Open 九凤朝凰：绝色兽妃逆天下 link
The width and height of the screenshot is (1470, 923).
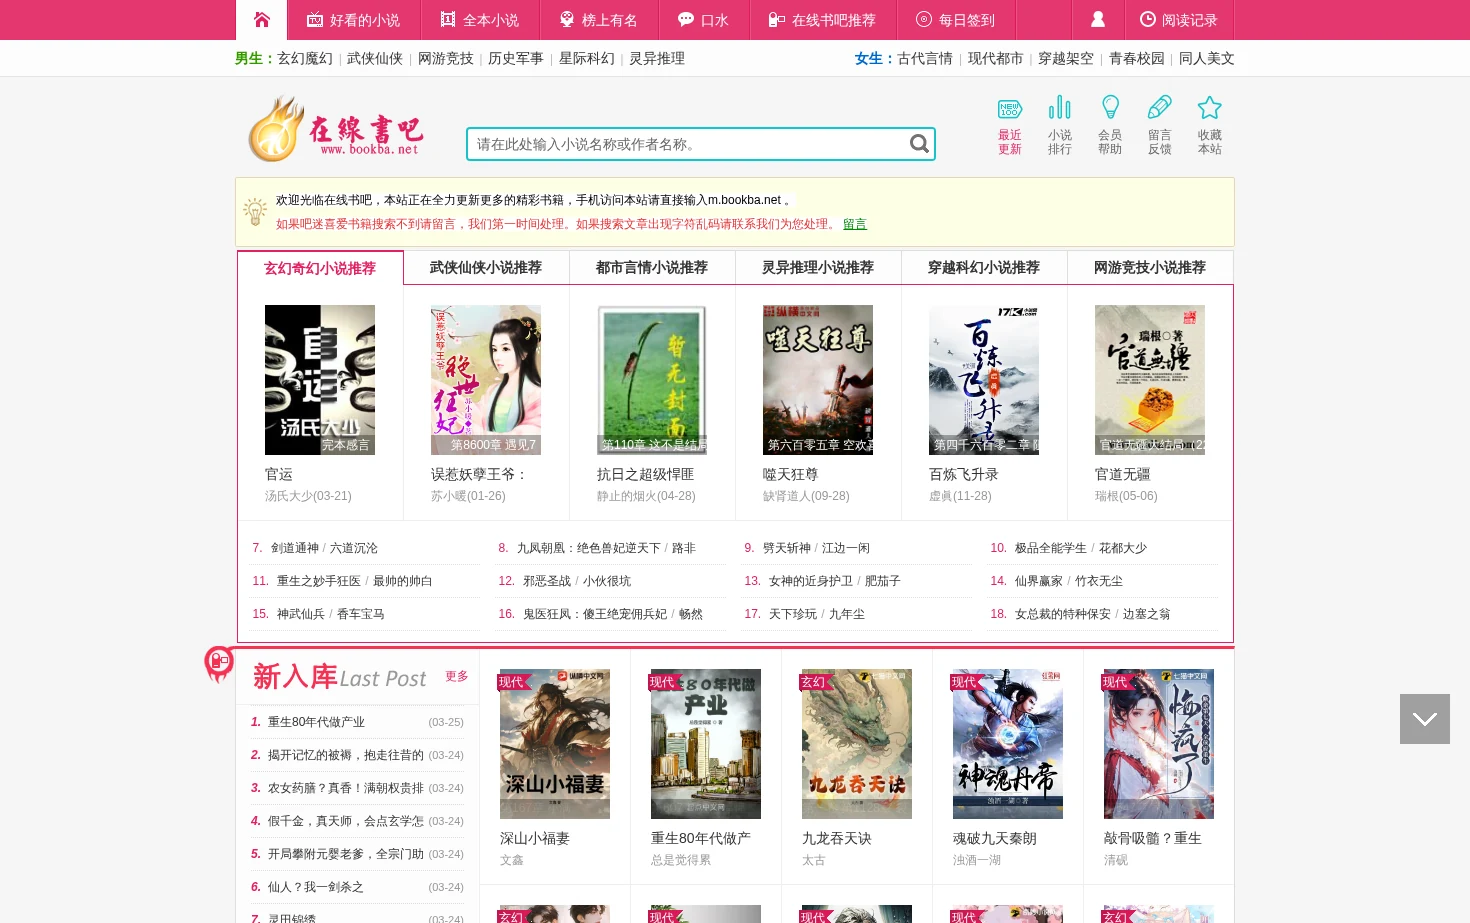click(x=589, y=548)
